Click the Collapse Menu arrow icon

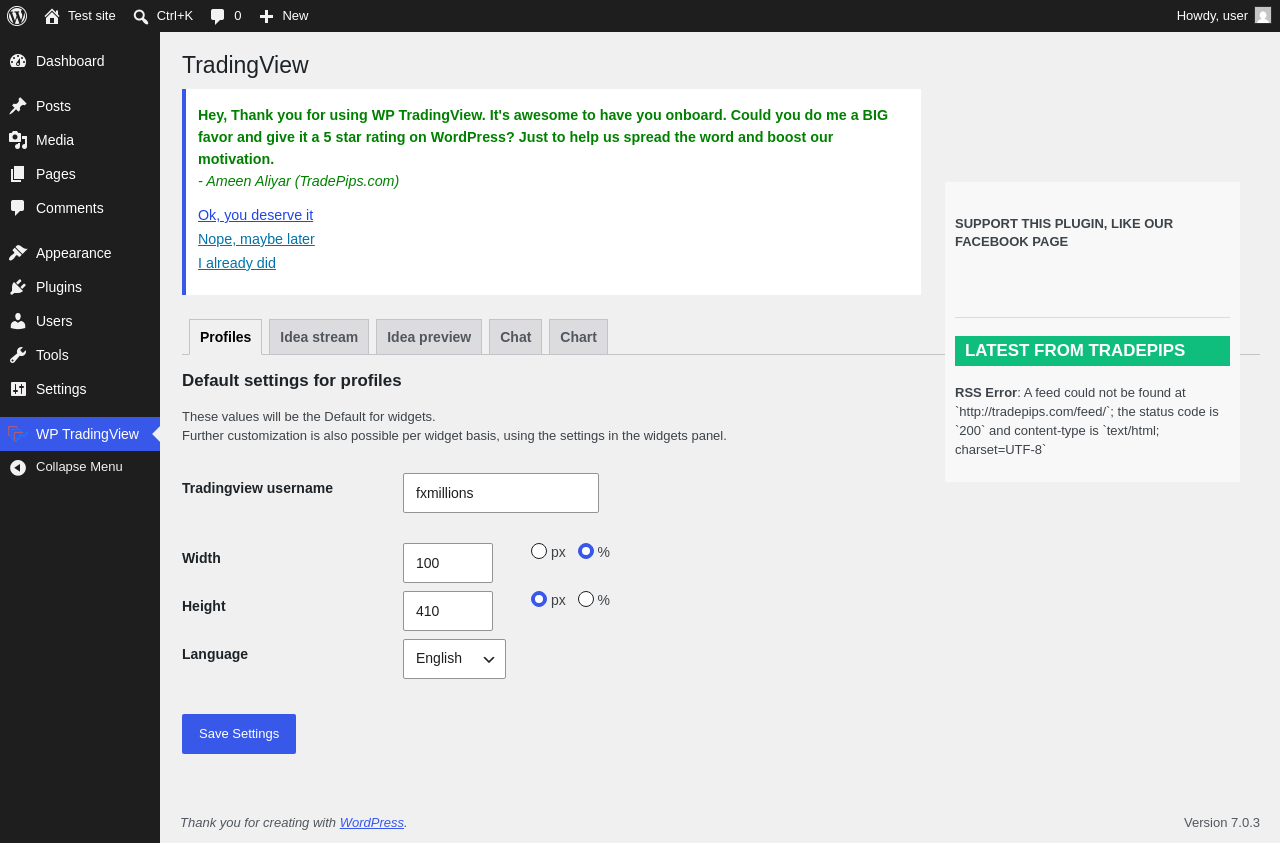click(18, 467)
